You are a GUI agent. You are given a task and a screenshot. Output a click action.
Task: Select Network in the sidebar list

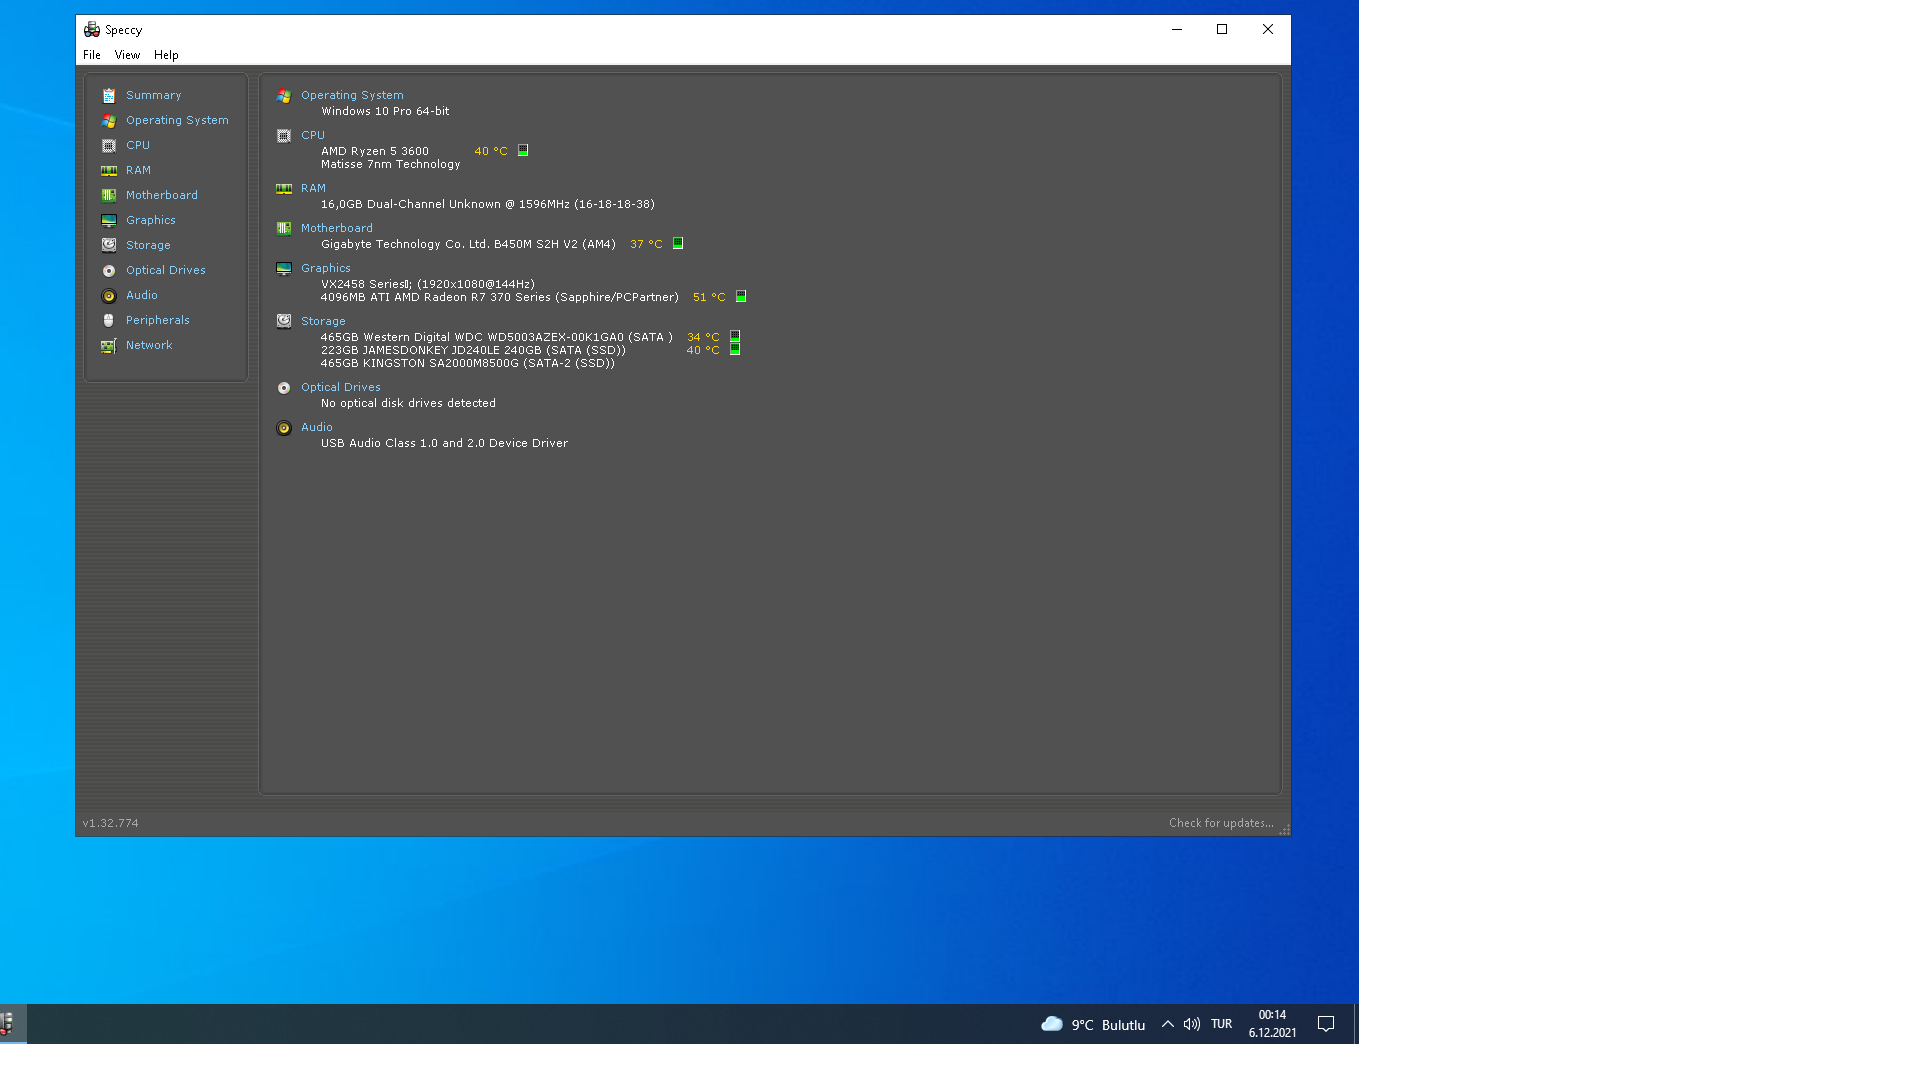[149, 345]
